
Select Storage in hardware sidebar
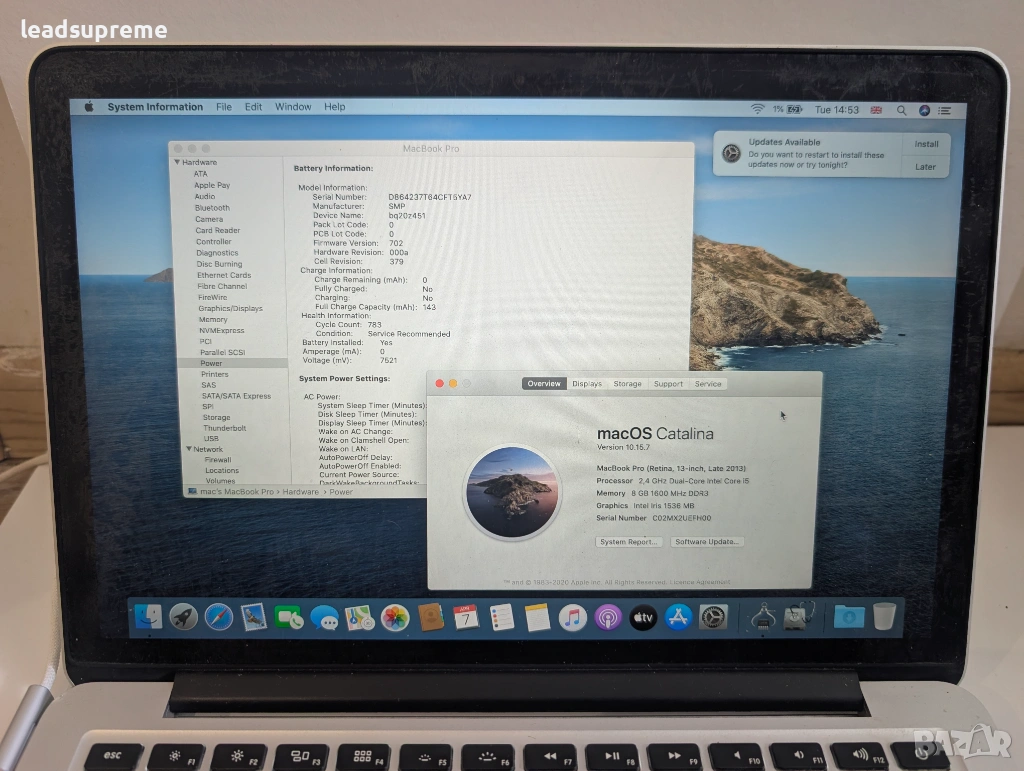tap(216, 417)
